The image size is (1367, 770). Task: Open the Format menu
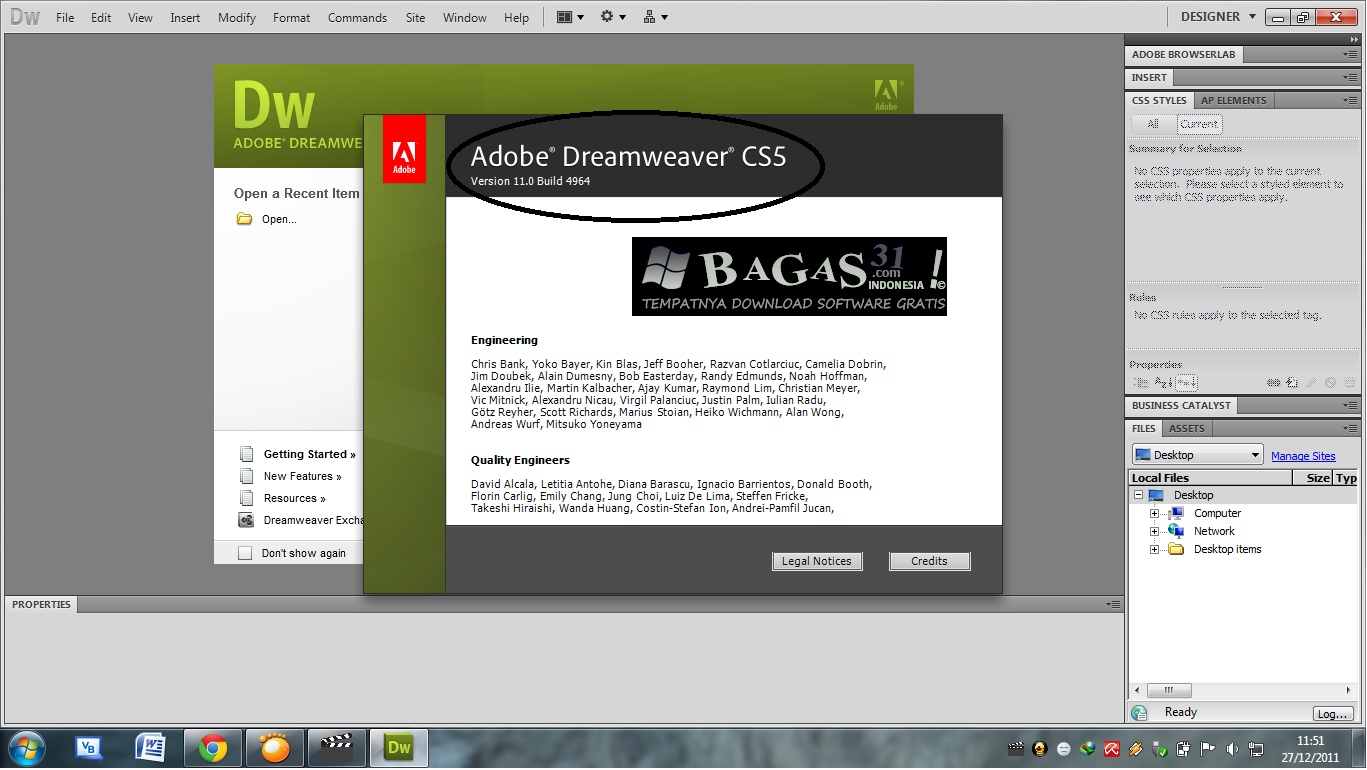[291, 18]
